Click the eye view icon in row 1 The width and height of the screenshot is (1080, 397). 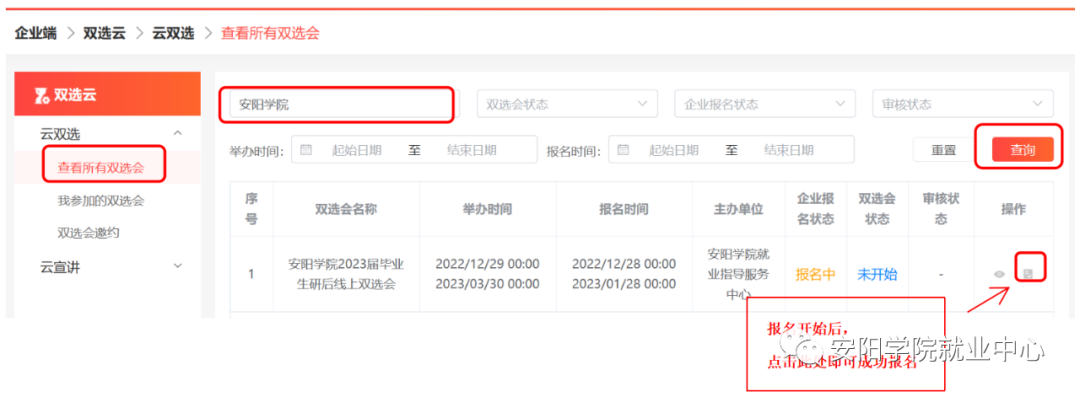pyautogui.click(x=999, y=274)
